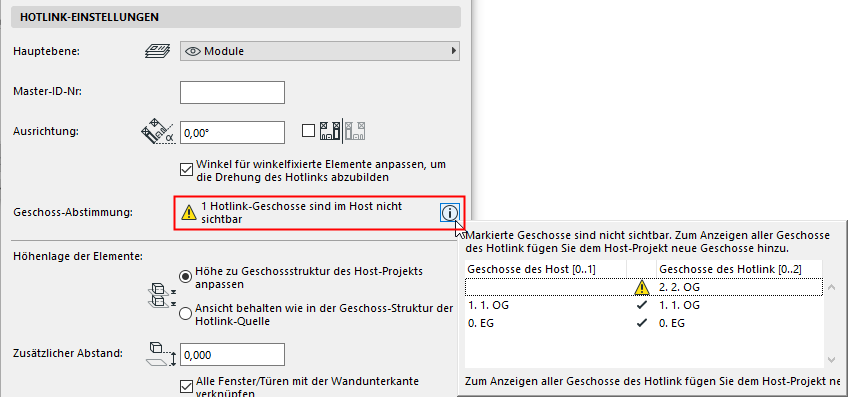Uncheck 'Alle Fenster/Türen mit der Wandunterkante verknüpfen'
This screenshot has height=397, width=848.
(x=187, y=386)
